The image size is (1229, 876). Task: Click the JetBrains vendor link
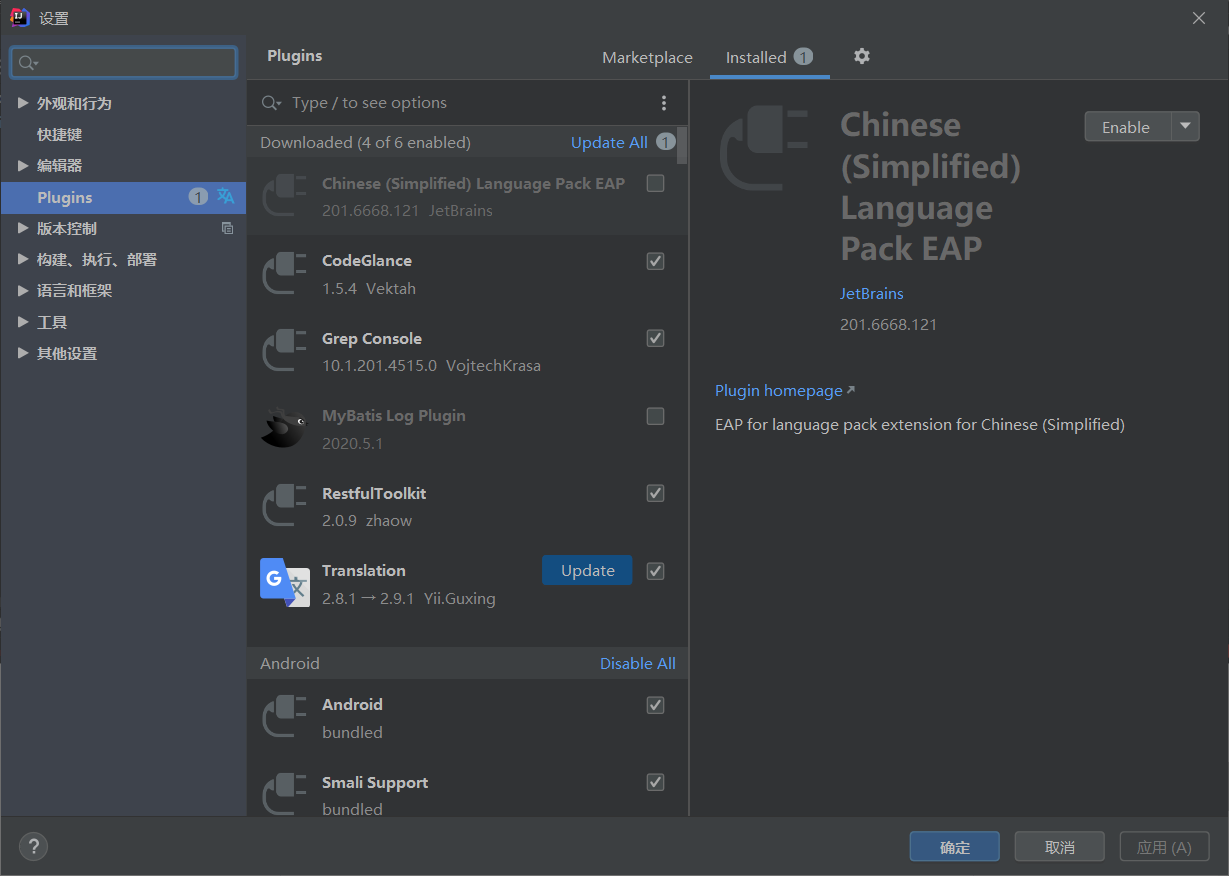872,293
